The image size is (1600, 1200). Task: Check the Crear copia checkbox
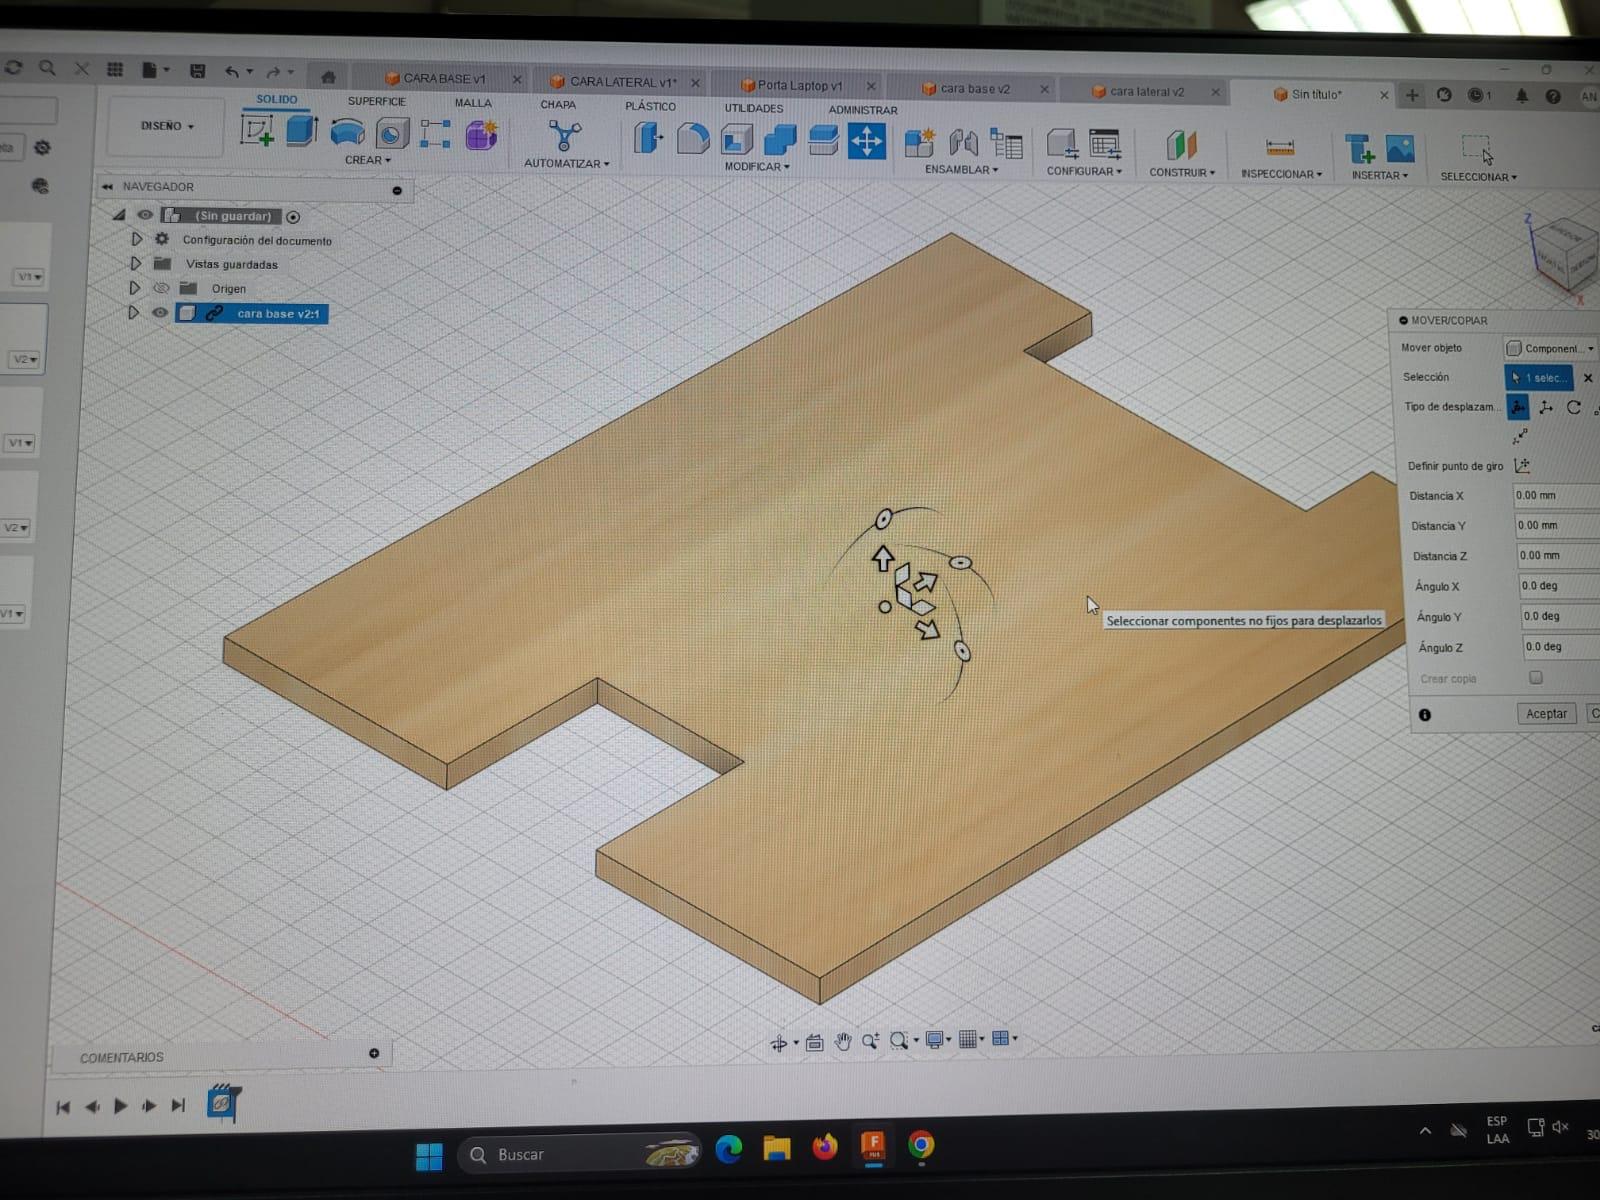(x=1536, y=677)
